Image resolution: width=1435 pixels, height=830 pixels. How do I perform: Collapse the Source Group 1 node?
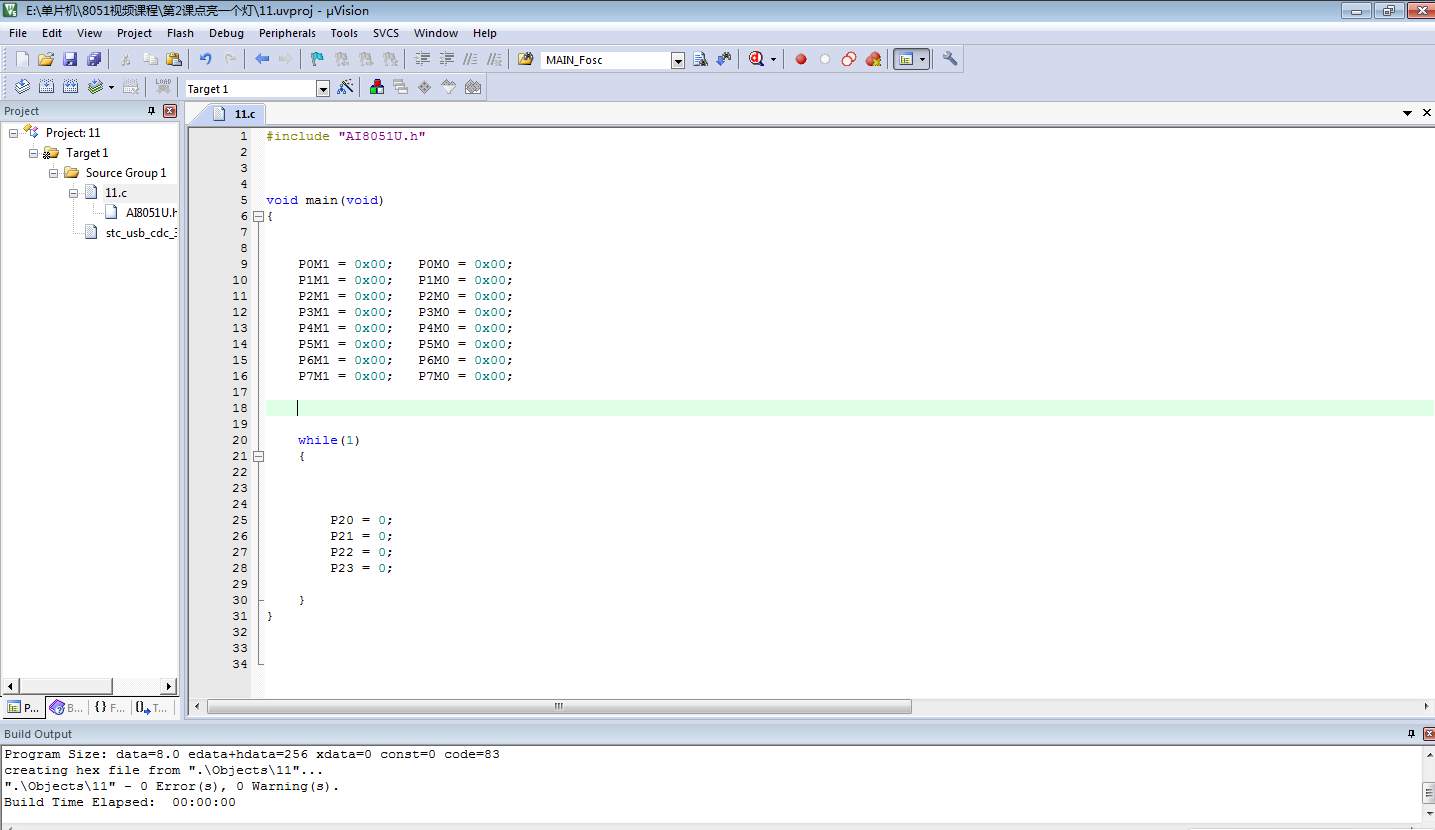pos(54,172)
